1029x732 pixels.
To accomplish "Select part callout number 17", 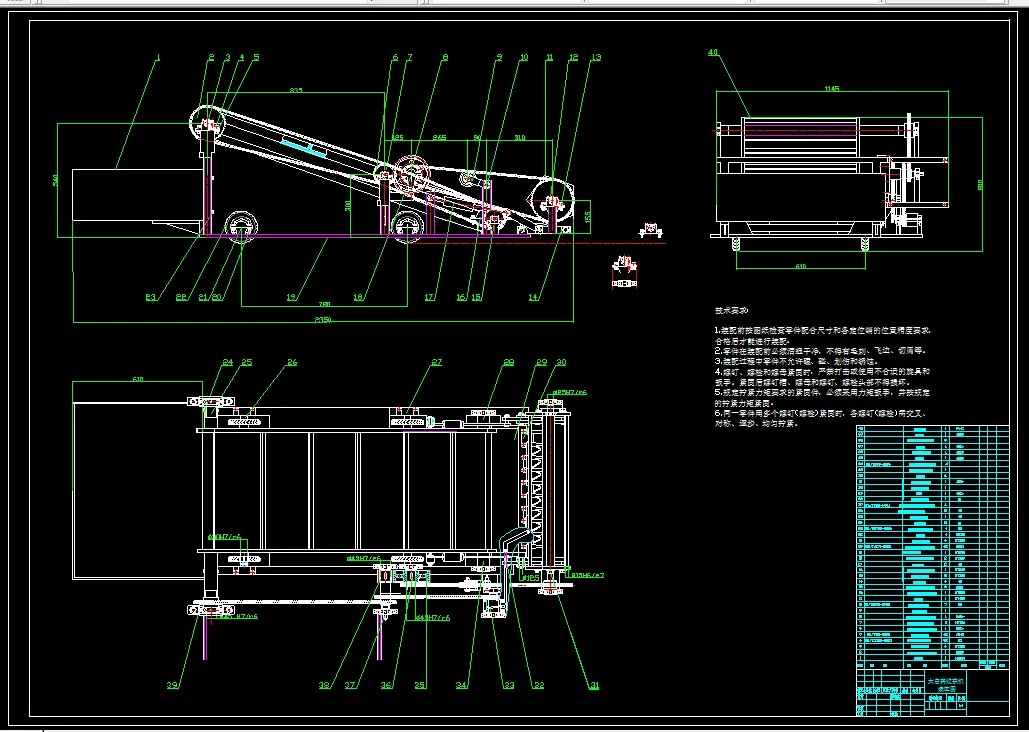I will pyautogui.click(x=429, y=297).
